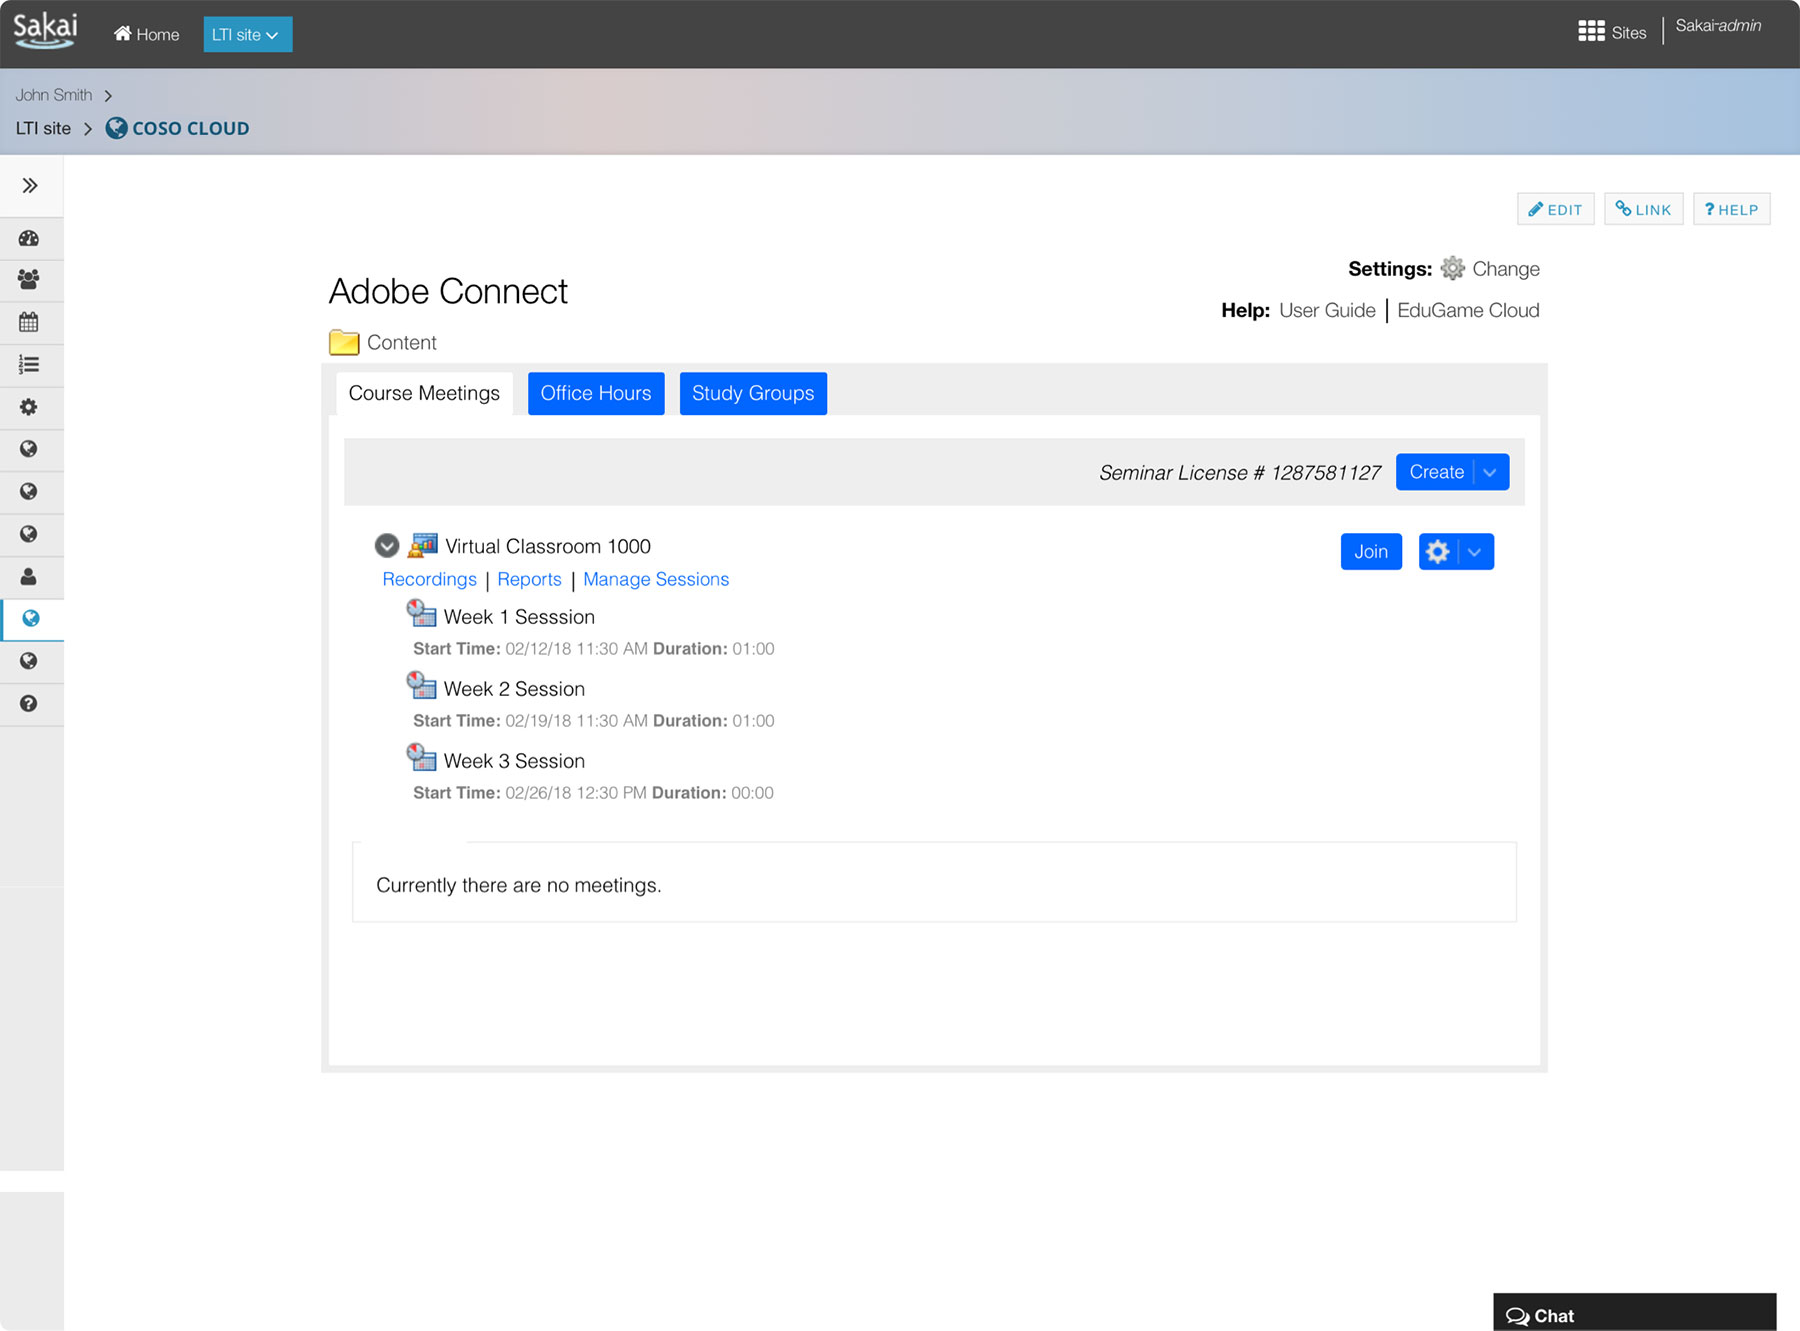Click the Week 2 Session icon

pos(421,685)
